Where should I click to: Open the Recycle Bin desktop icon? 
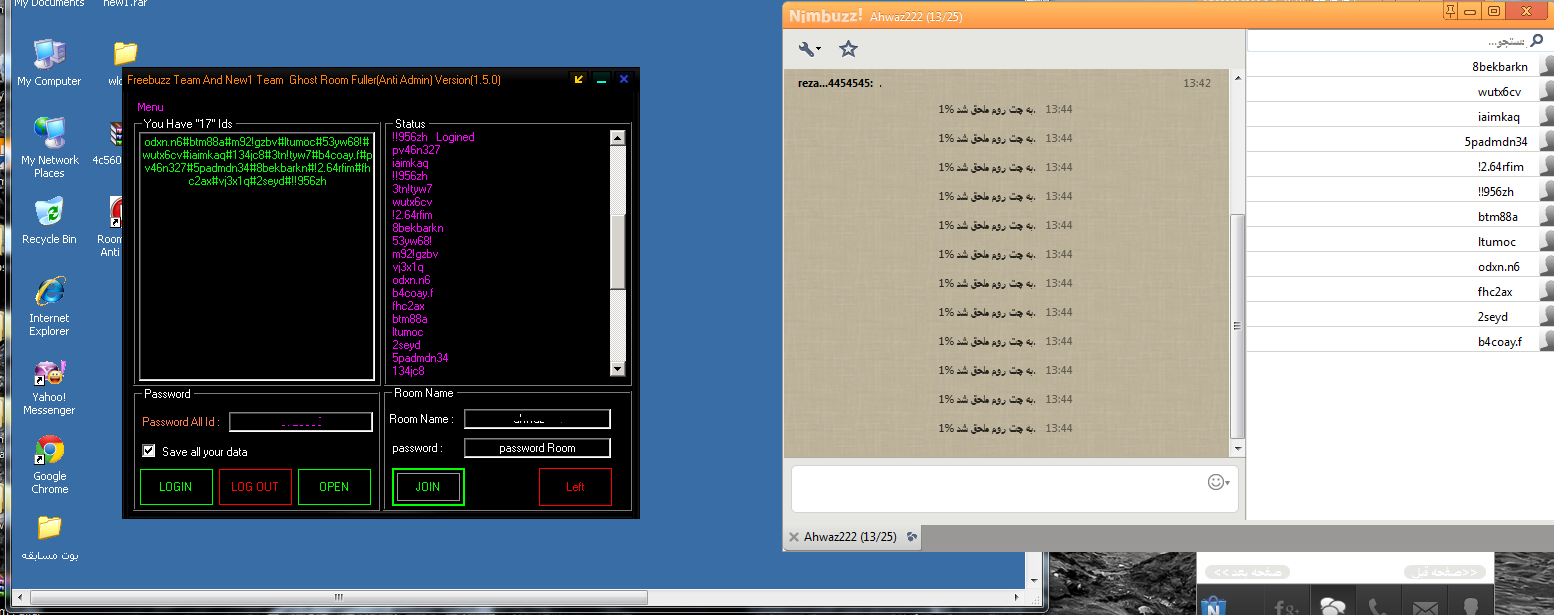pos(49,221)
